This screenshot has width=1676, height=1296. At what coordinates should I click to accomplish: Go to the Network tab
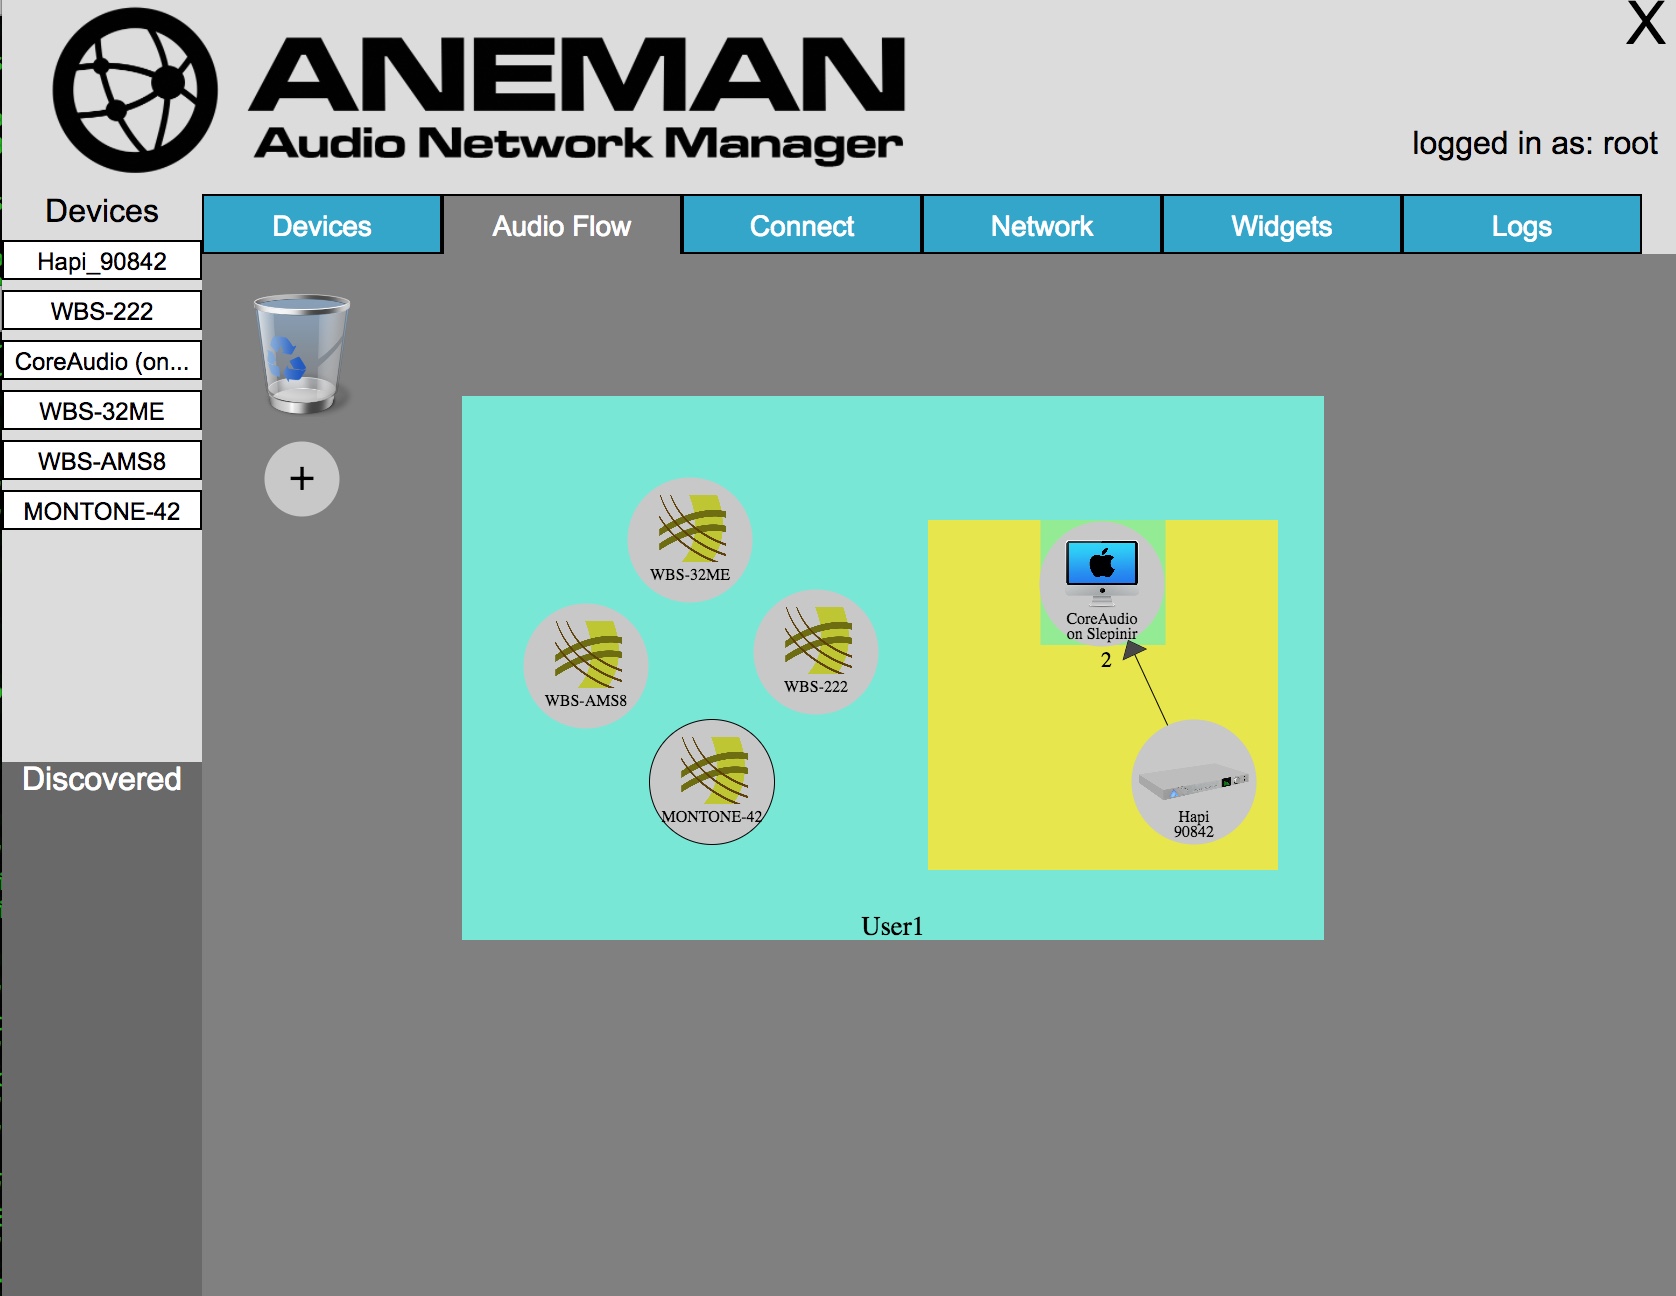pyautogui.click(x=1042, y=225)
